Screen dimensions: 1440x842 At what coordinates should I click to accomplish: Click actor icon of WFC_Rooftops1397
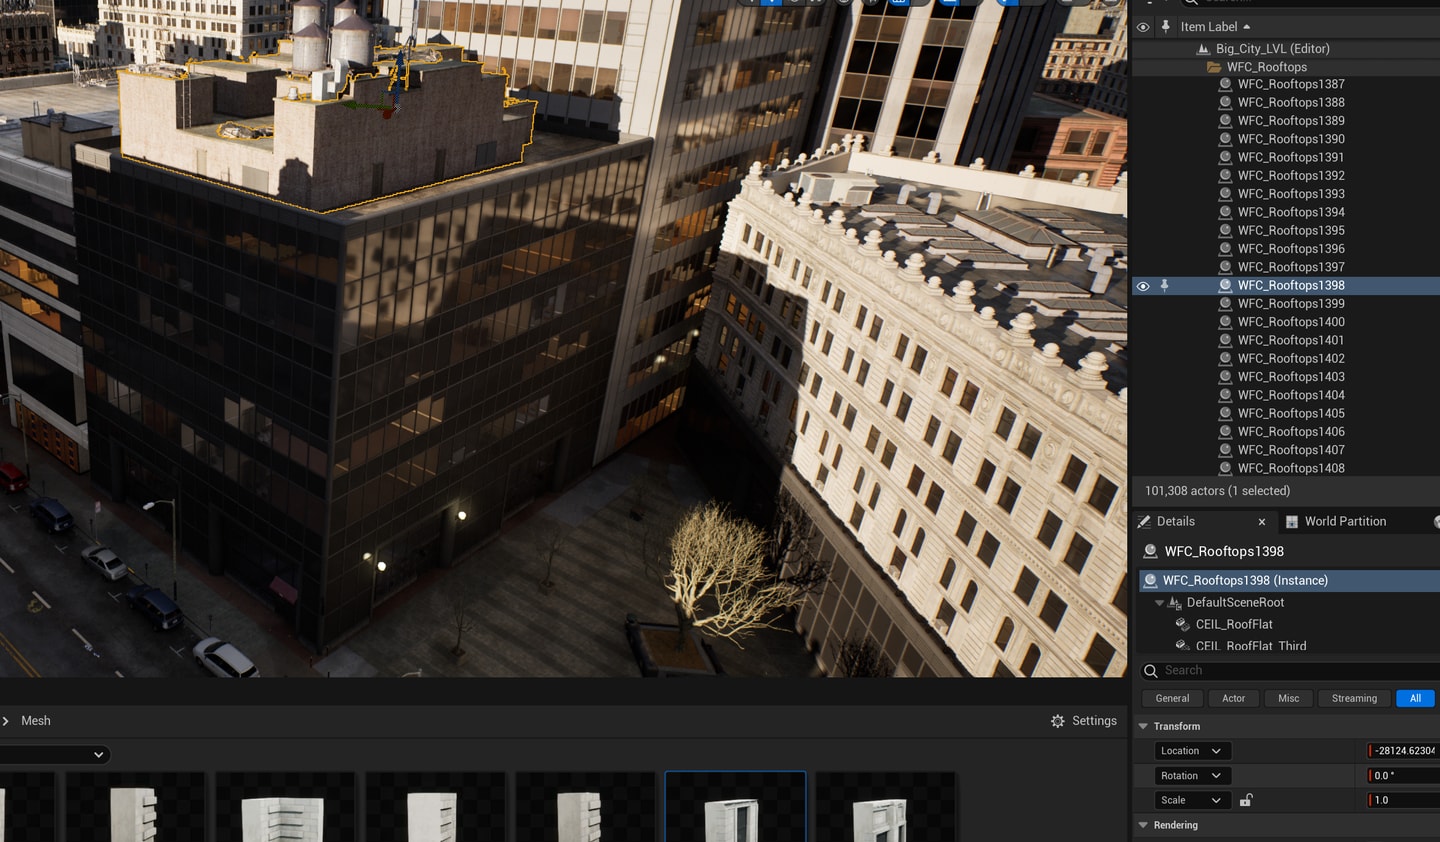pos(1225,267)
